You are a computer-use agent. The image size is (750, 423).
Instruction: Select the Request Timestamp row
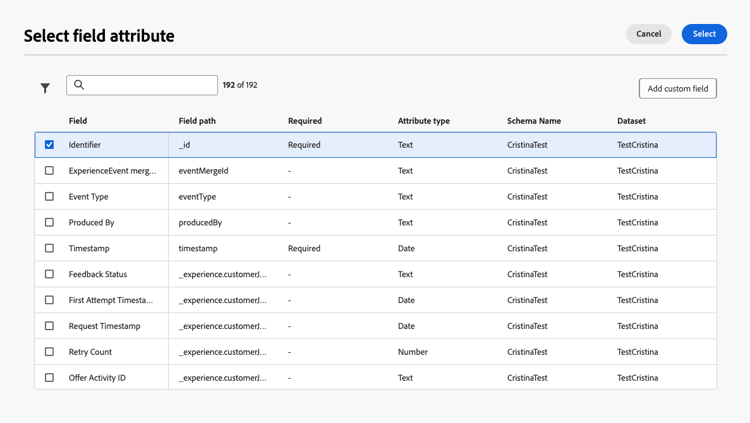click(x=105, y=326)
